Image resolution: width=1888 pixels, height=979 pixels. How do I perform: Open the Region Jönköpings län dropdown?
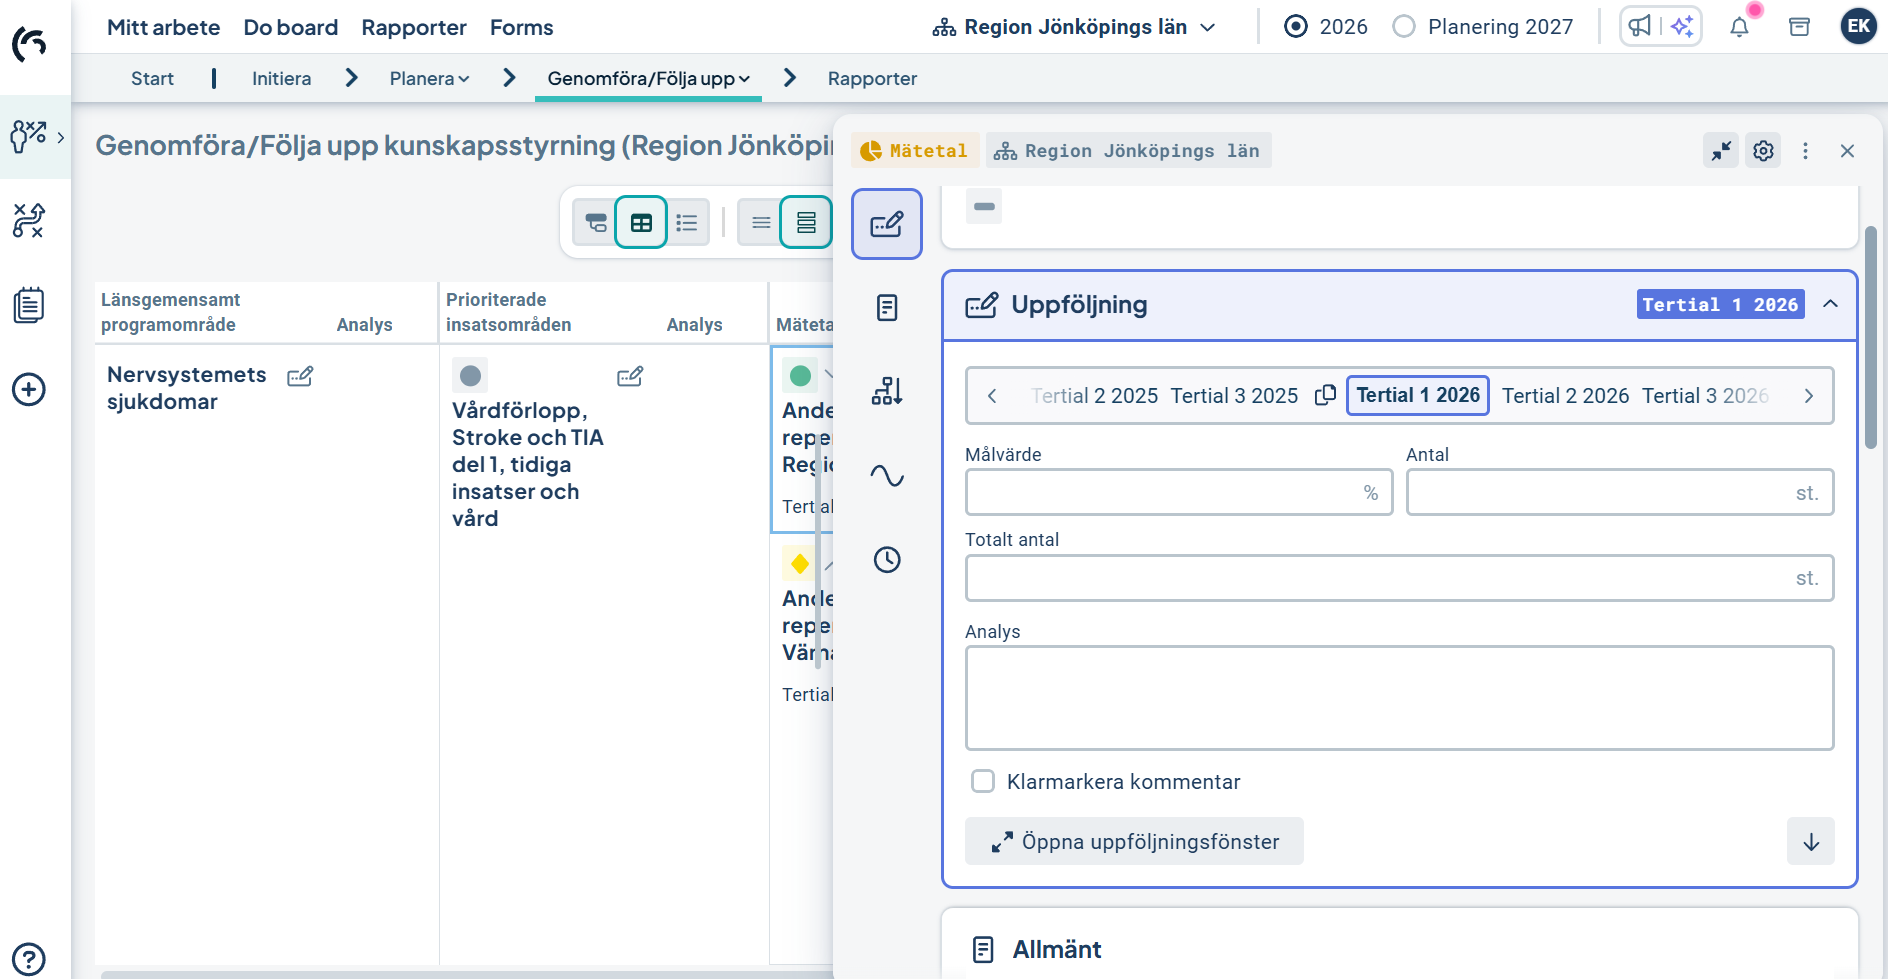coord(1074,27)
